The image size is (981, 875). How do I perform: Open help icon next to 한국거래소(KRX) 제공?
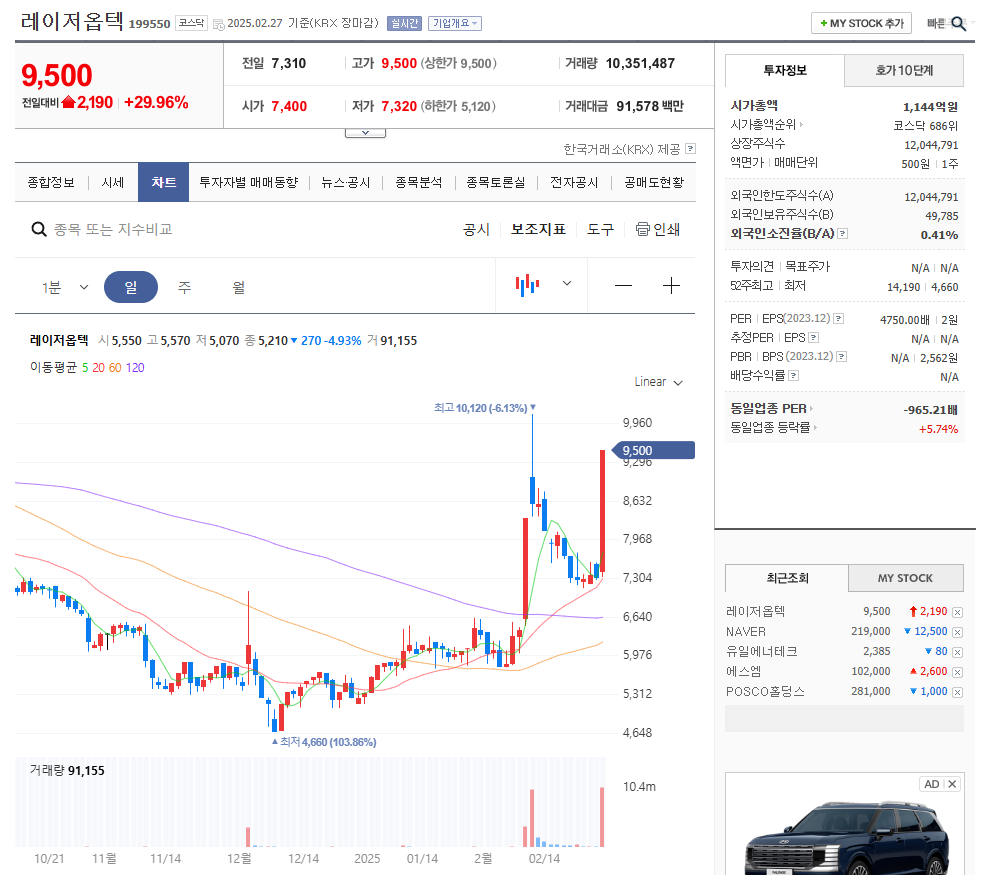tap(691, 149)
